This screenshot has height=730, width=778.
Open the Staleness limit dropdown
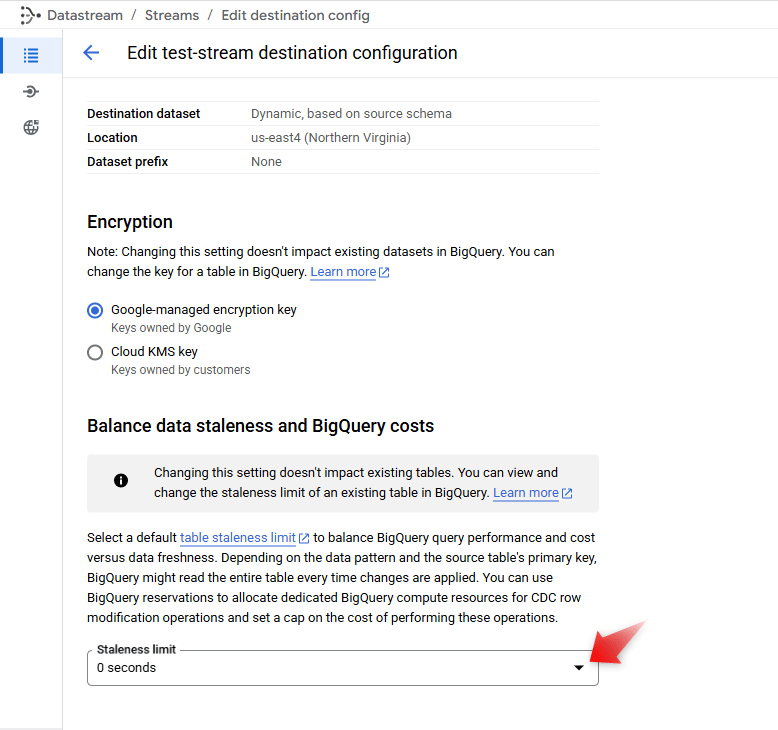(343, 668)
